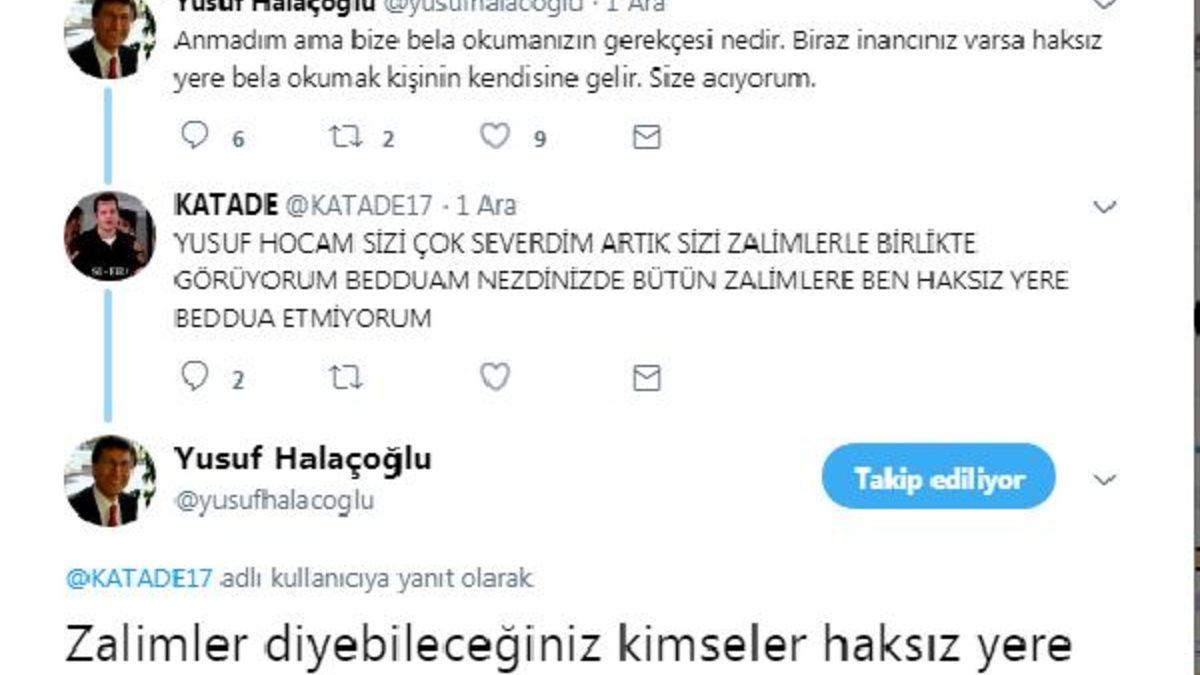Reply to Yusuf Halaçoğlu's first tweet

194,136
